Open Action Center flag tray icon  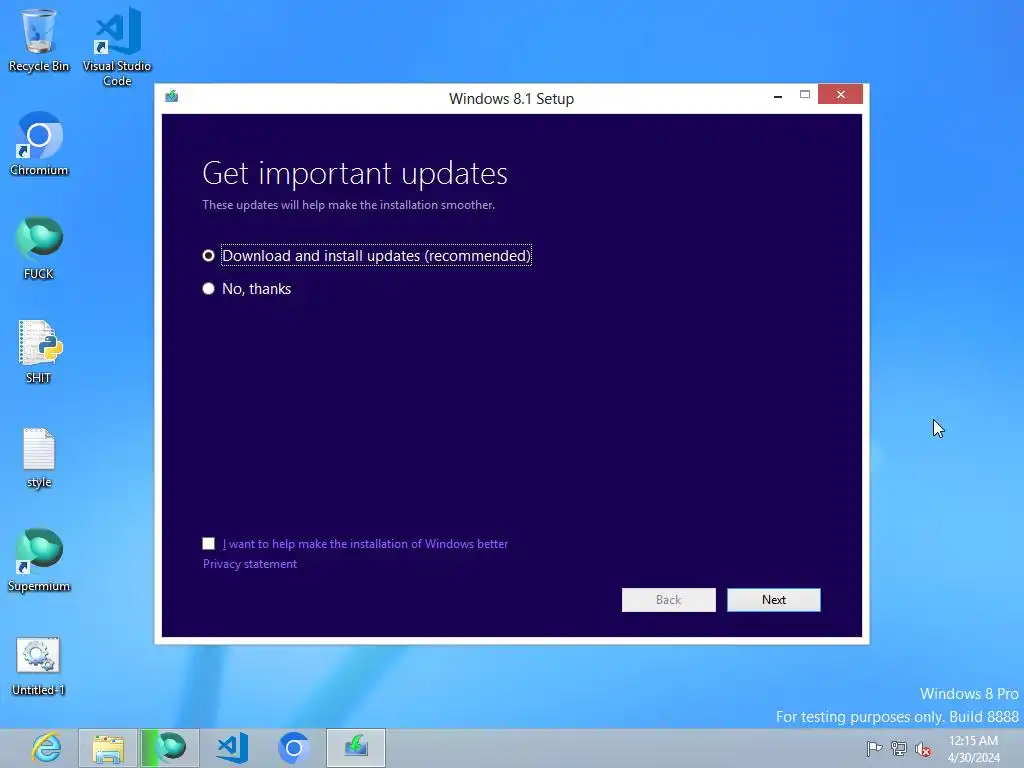[874, 748]
